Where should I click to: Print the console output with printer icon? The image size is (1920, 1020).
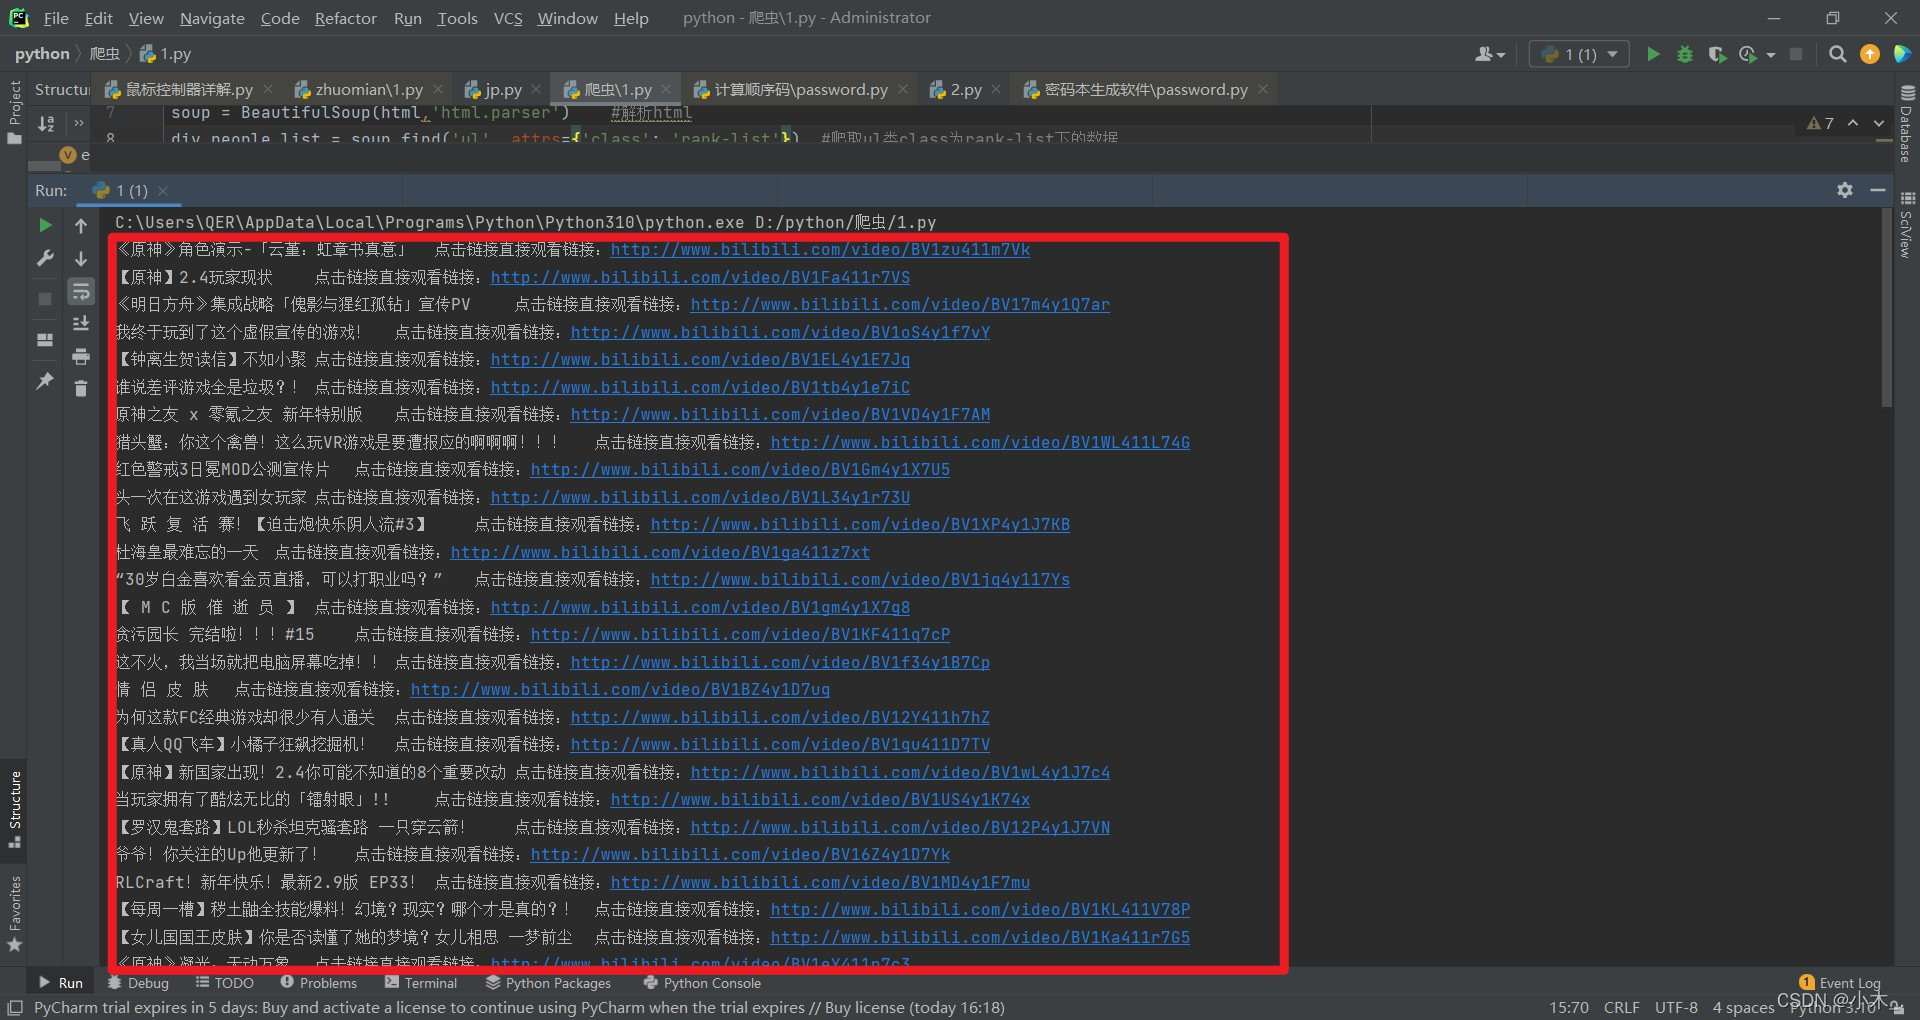pyautogui.click(x=81, y=357)
